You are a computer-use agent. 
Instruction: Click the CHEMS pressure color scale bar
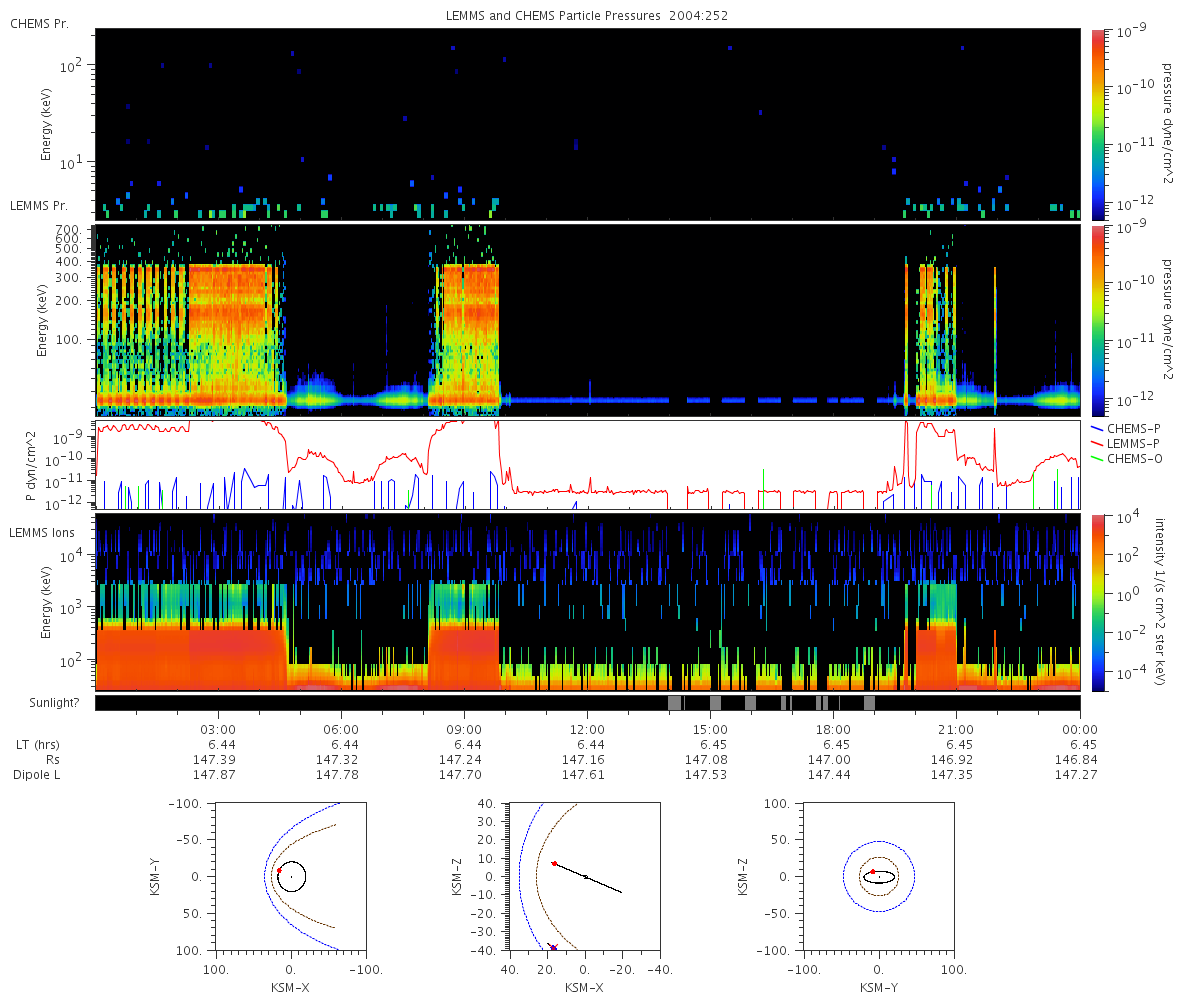pos(1097,124)
